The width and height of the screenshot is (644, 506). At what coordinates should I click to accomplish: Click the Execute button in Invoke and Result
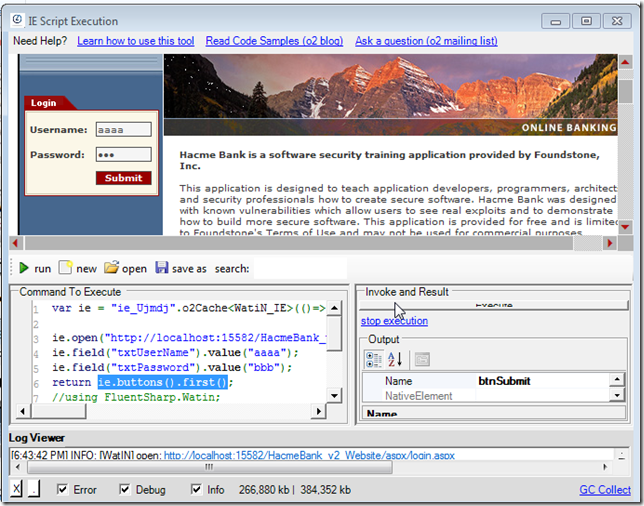494,306
